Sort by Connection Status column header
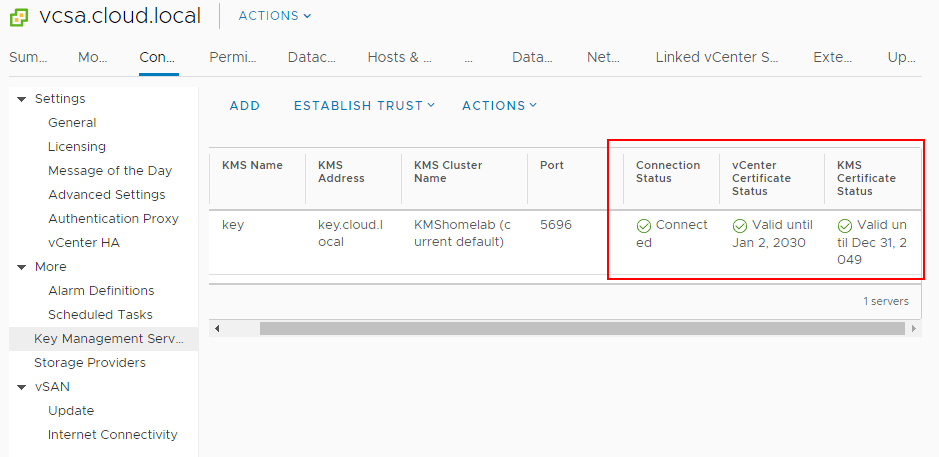Image resolution: width=939 pixels, height=457 pixels. (668, 172)
